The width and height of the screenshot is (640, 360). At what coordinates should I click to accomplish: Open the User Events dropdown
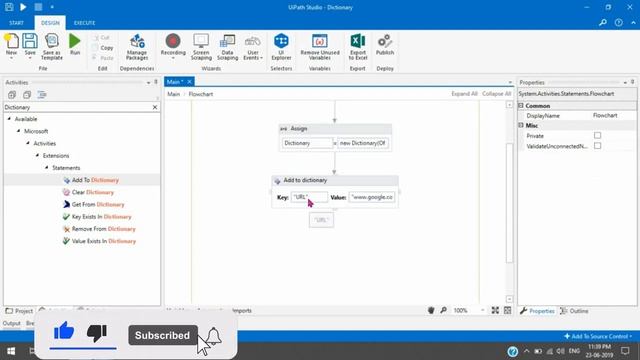pyautogui.click(x=253, y=47)
